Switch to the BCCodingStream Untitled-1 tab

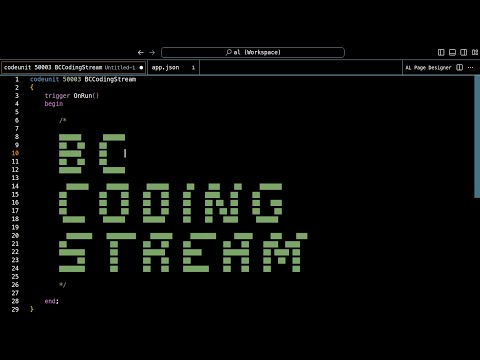click(x=73, y=67)
